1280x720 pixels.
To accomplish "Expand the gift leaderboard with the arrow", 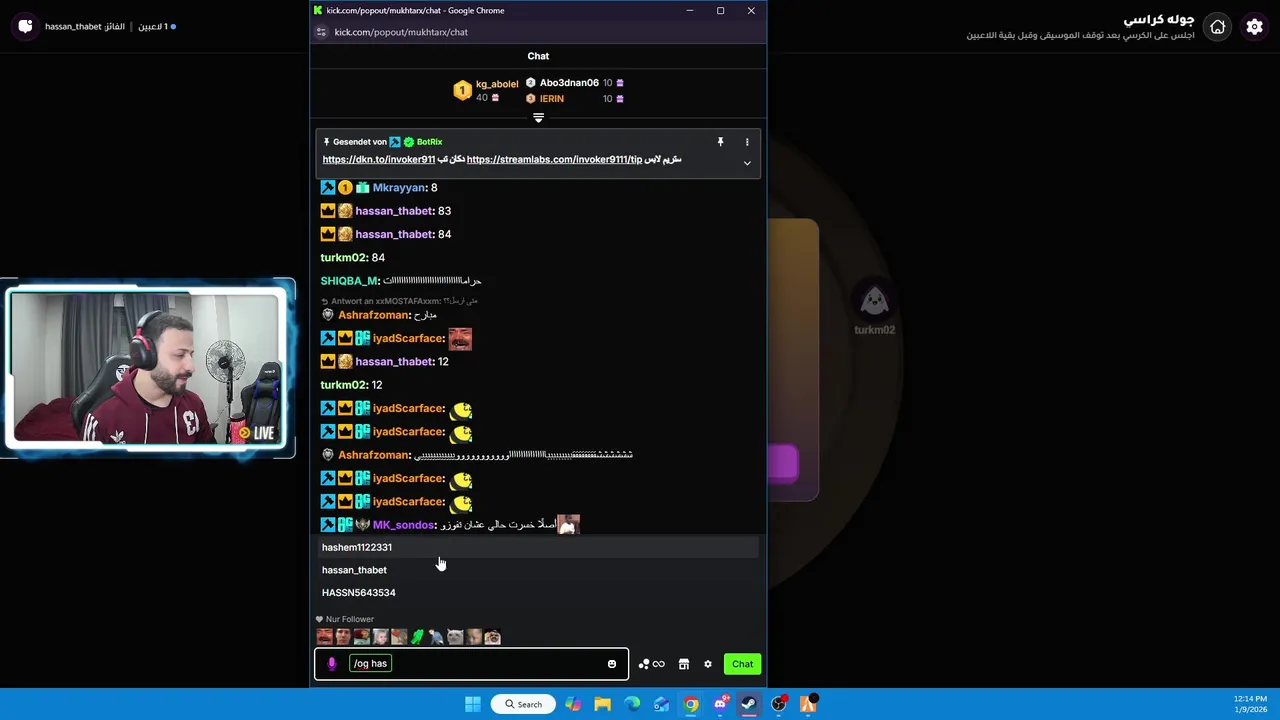I will point(538,118).
